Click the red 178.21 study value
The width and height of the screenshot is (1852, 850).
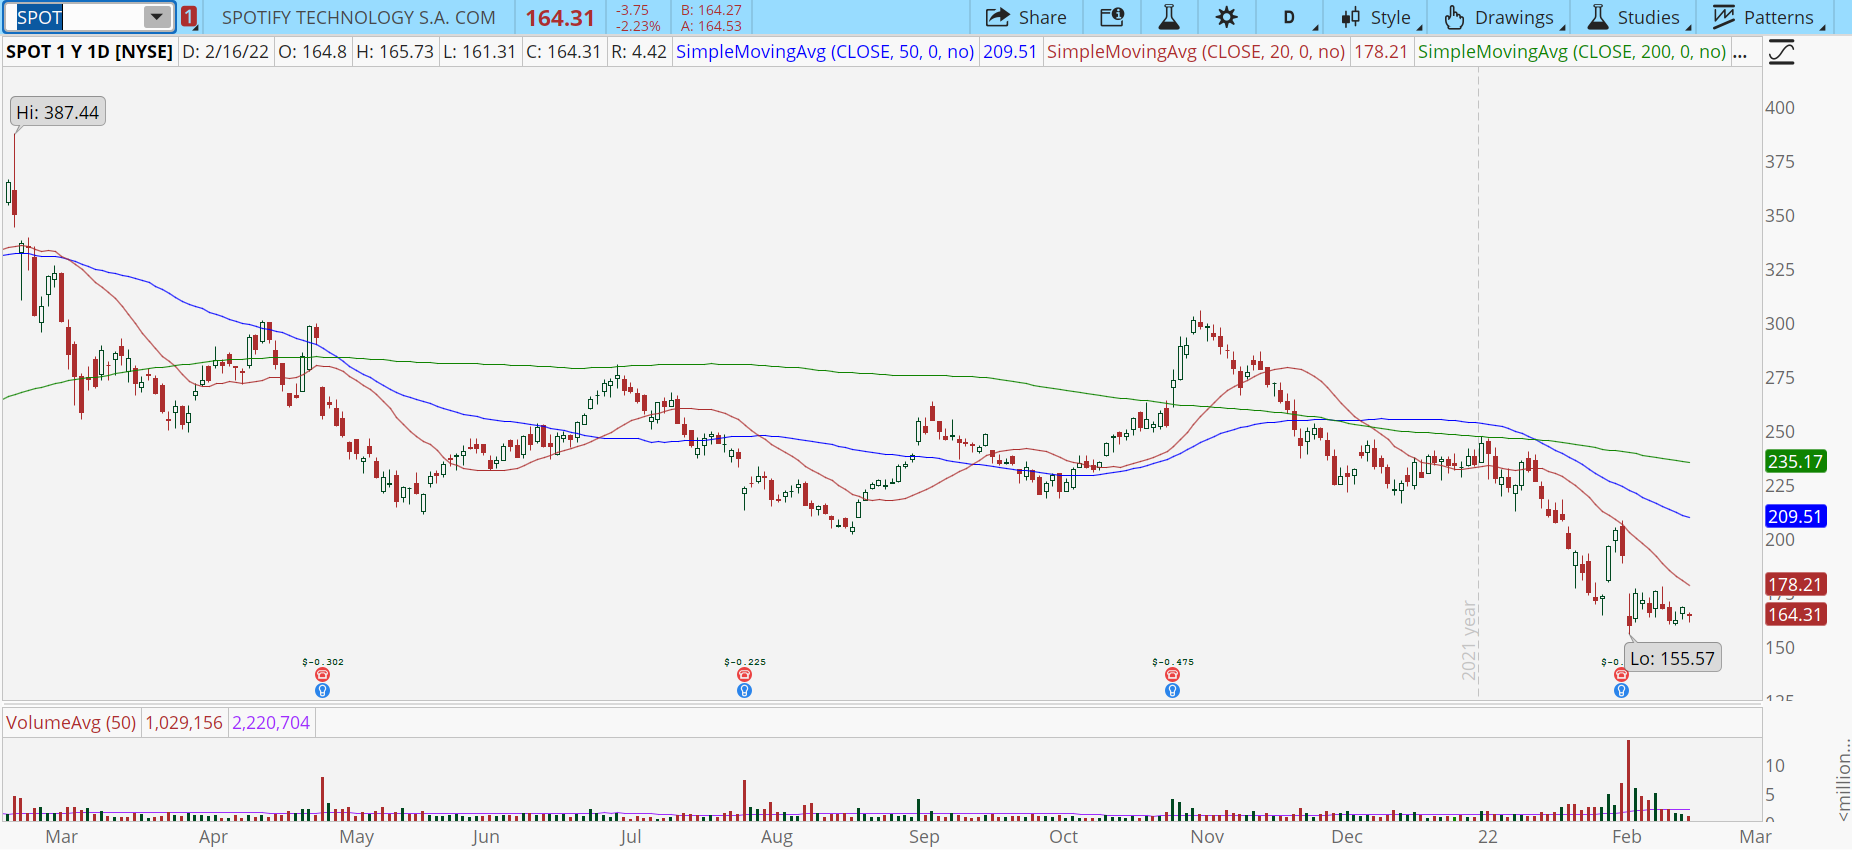click(x=1381, y=52)
